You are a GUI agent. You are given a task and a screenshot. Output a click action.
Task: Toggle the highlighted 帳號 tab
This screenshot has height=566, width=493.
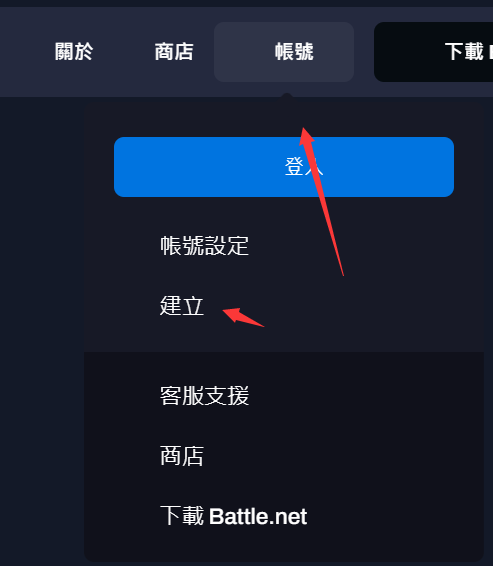point(284,52)
